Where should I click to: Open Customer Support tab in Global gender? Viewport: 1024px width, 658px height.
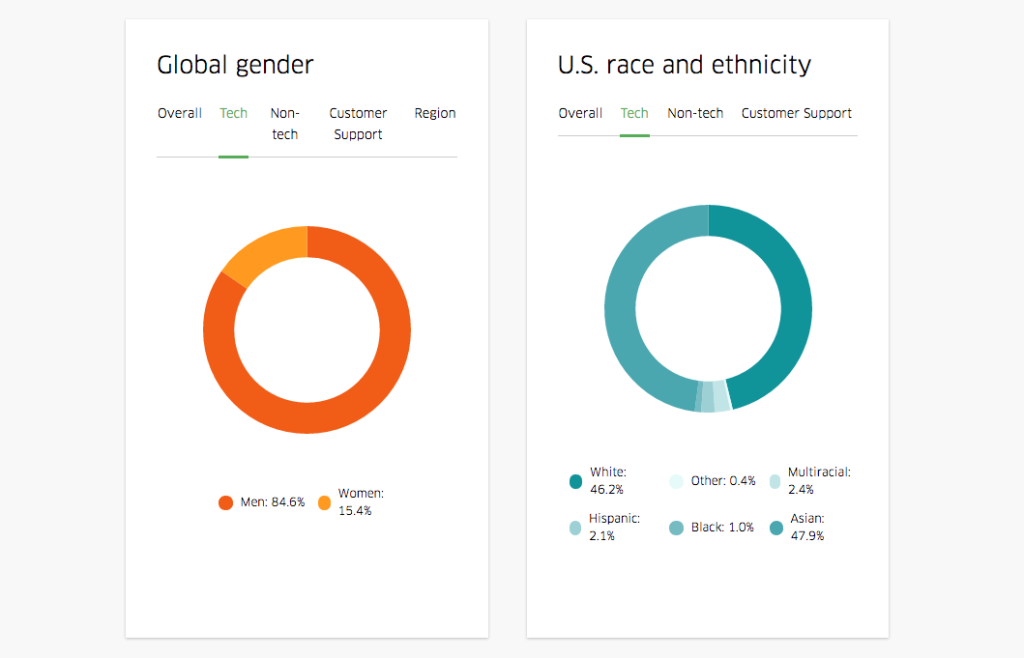click(x=358, y=124)
